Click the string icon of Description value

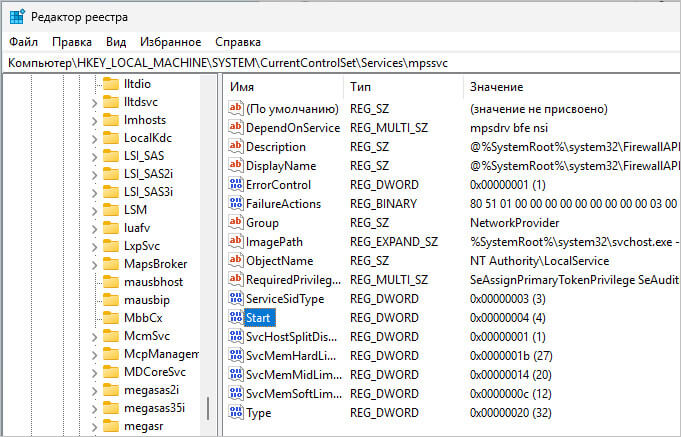(235, 146)
